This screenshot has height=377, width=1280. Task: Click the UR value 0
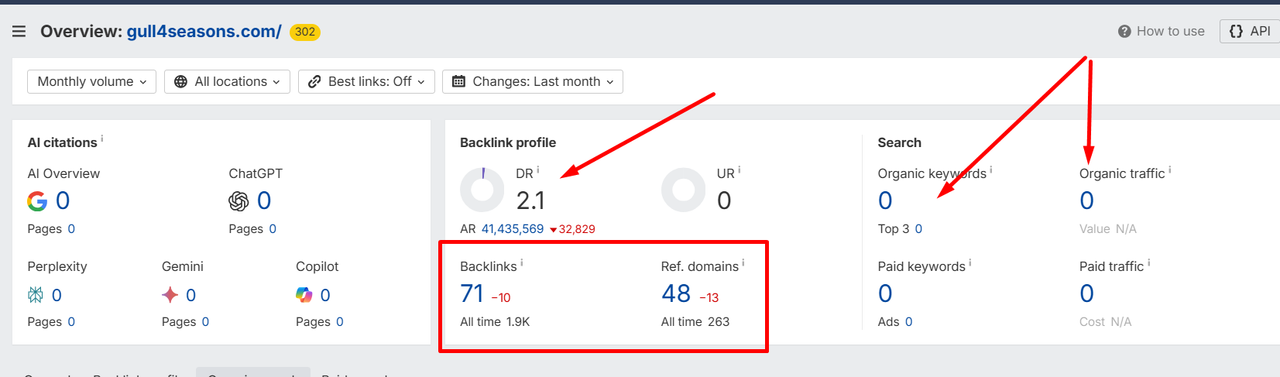coord(724,201)
